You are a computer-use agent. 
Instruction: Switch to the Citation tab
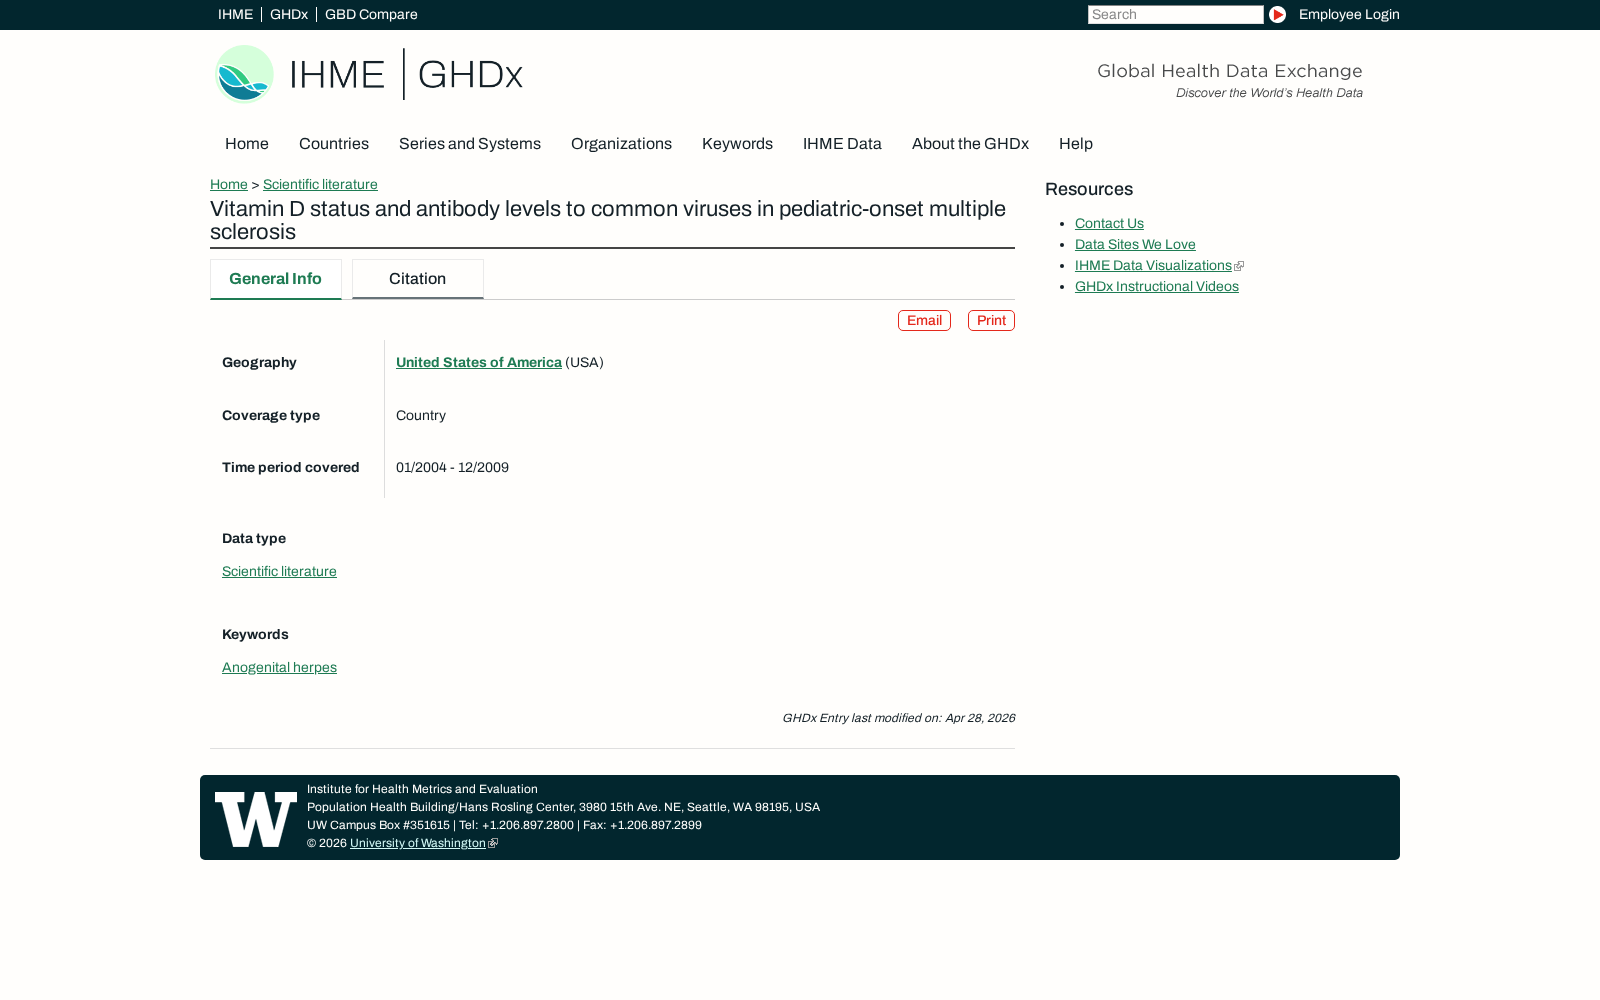click(x=418, y=279)
